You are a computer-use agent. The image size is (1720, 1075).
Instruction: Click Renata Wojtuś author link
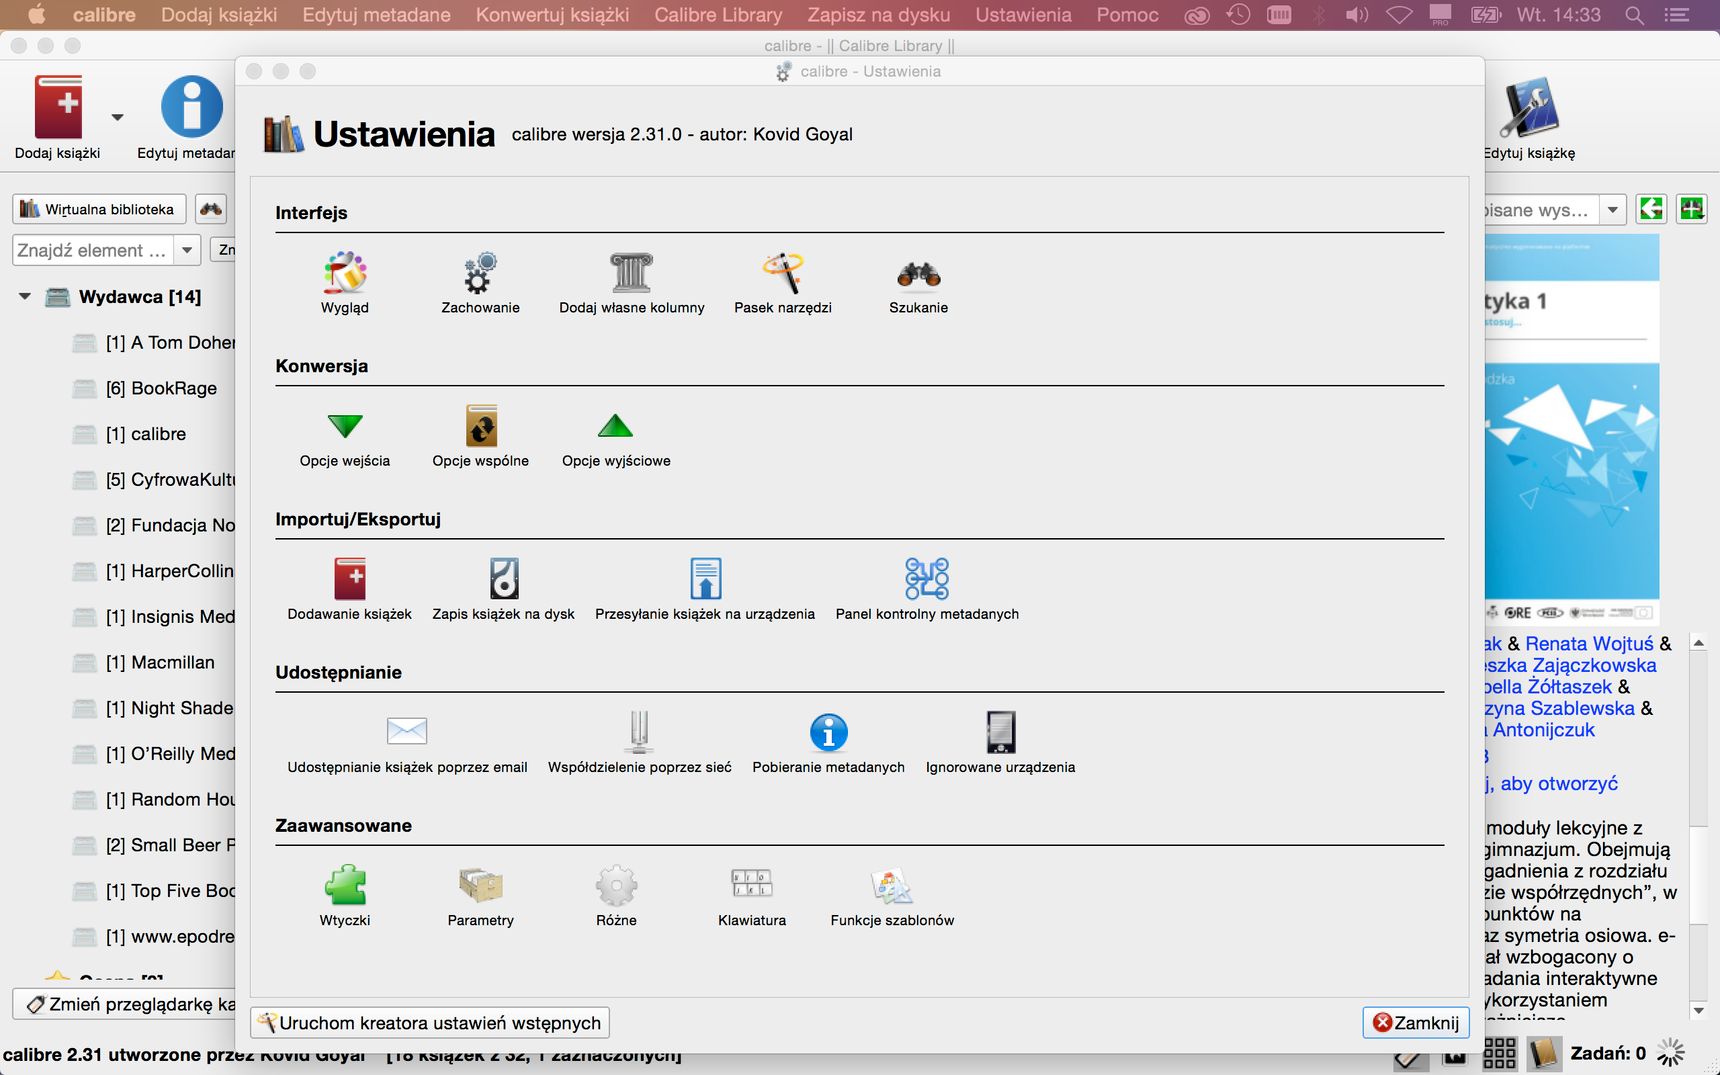coord(1589,644)
